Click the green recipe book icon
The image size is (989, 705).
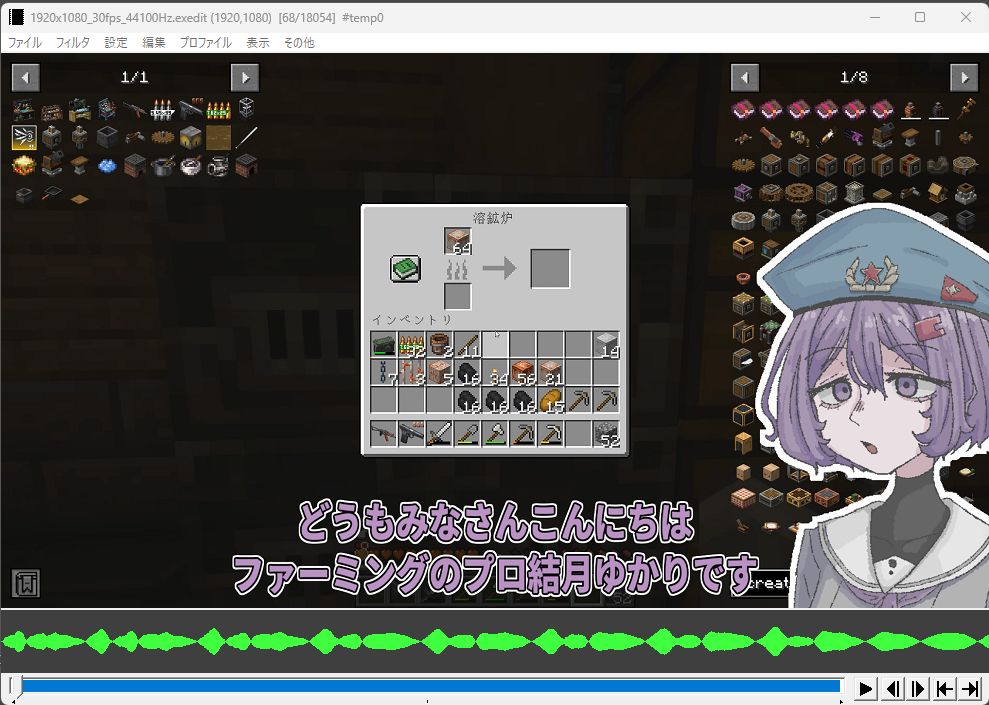click(405, 269)
